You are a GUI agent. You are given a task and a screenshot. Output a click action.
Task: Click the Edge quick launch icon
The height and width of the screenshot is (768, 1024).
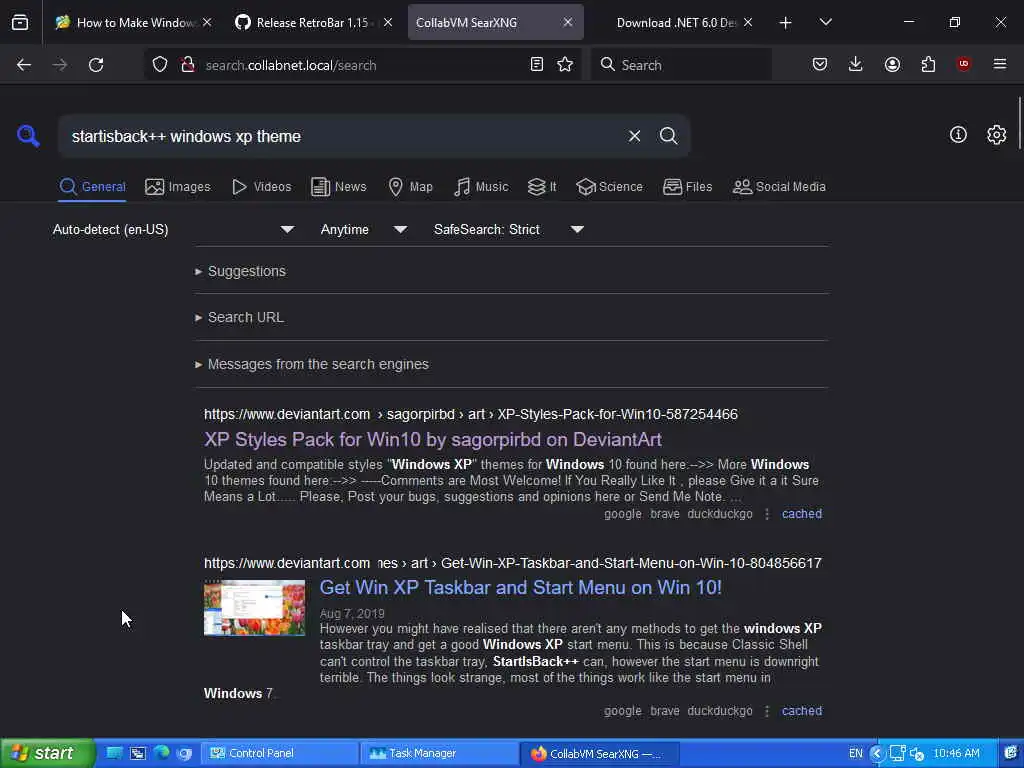(161, 753)
